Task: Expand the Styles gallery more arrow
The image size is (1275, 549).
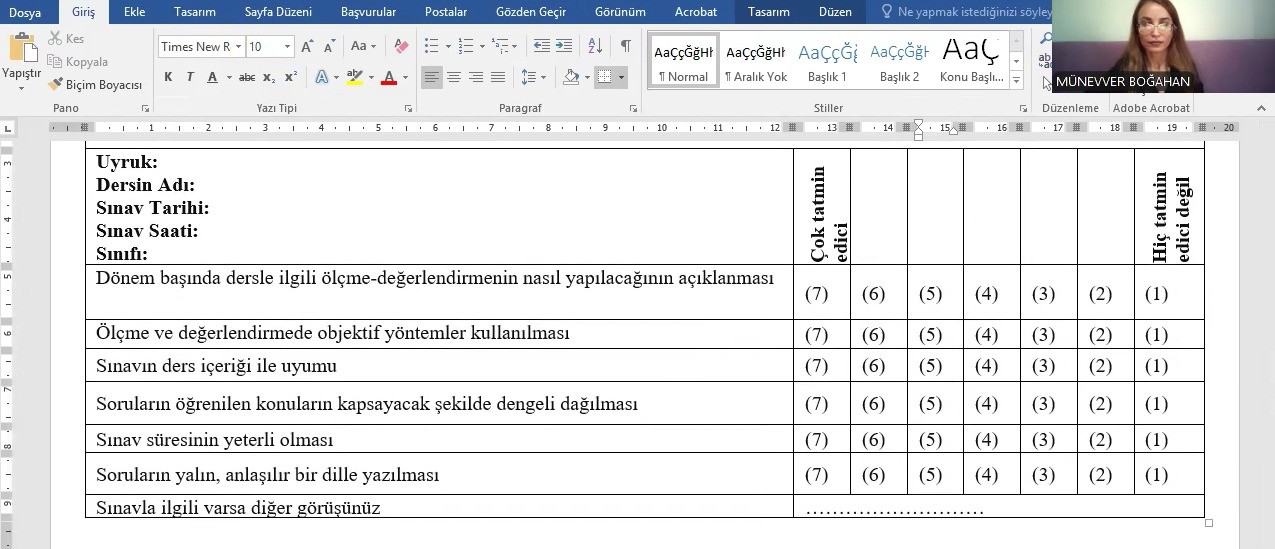Action: [1017, 80]
